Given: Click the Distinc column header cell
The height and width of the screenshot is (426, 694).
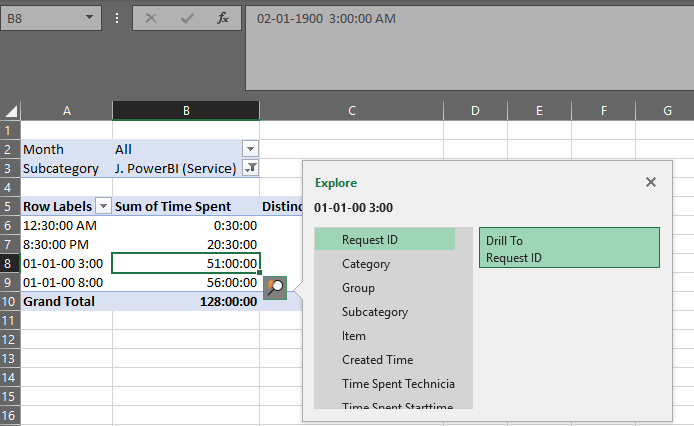Looking at the screenshot, I should [281, 206].
